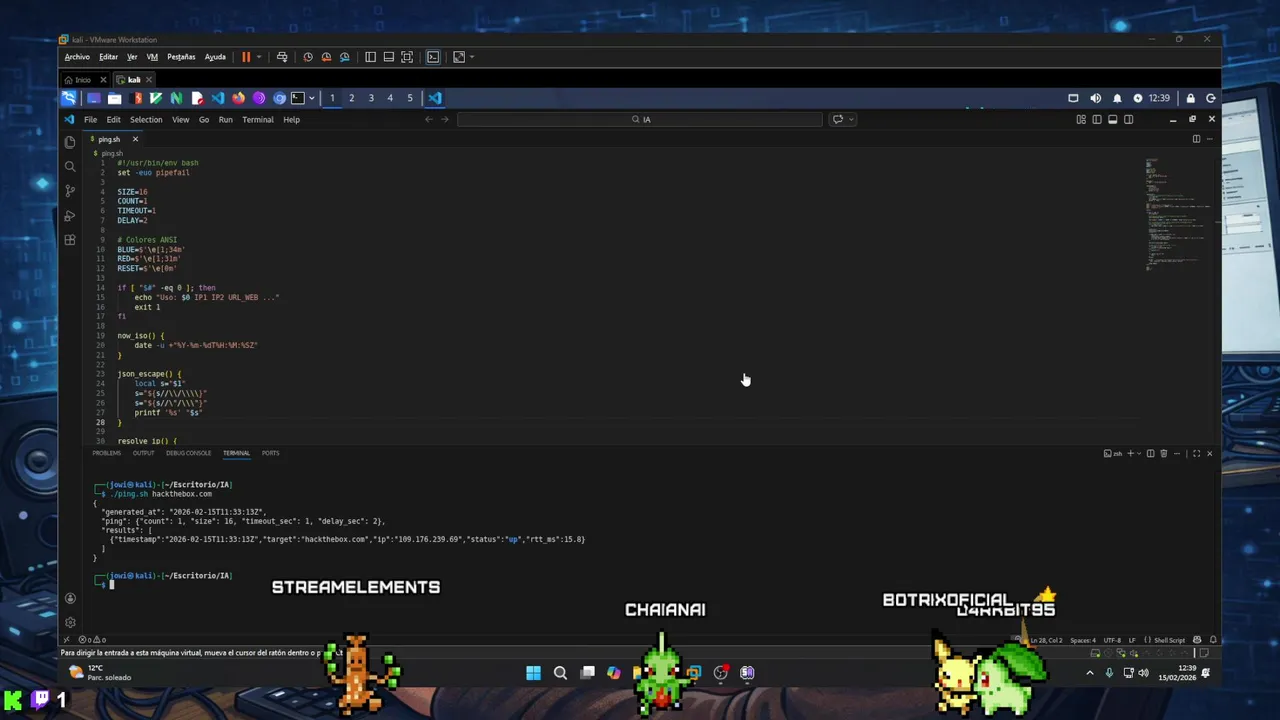Click VMware send Ctrl+Alt+Del icon
Image resolution: width=1280 pixels, height=720 pixels.
pyautogui.click(x=282, y=57)
